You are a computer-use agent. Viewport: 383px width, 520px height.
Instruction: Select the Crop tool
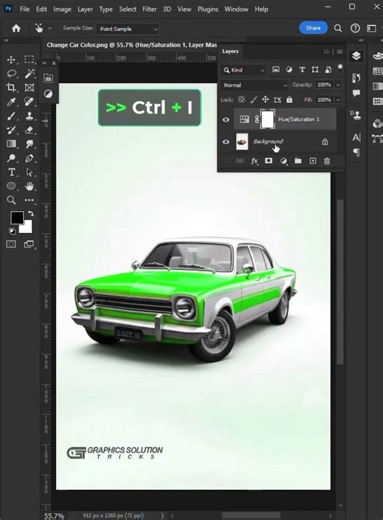[11, 88]
